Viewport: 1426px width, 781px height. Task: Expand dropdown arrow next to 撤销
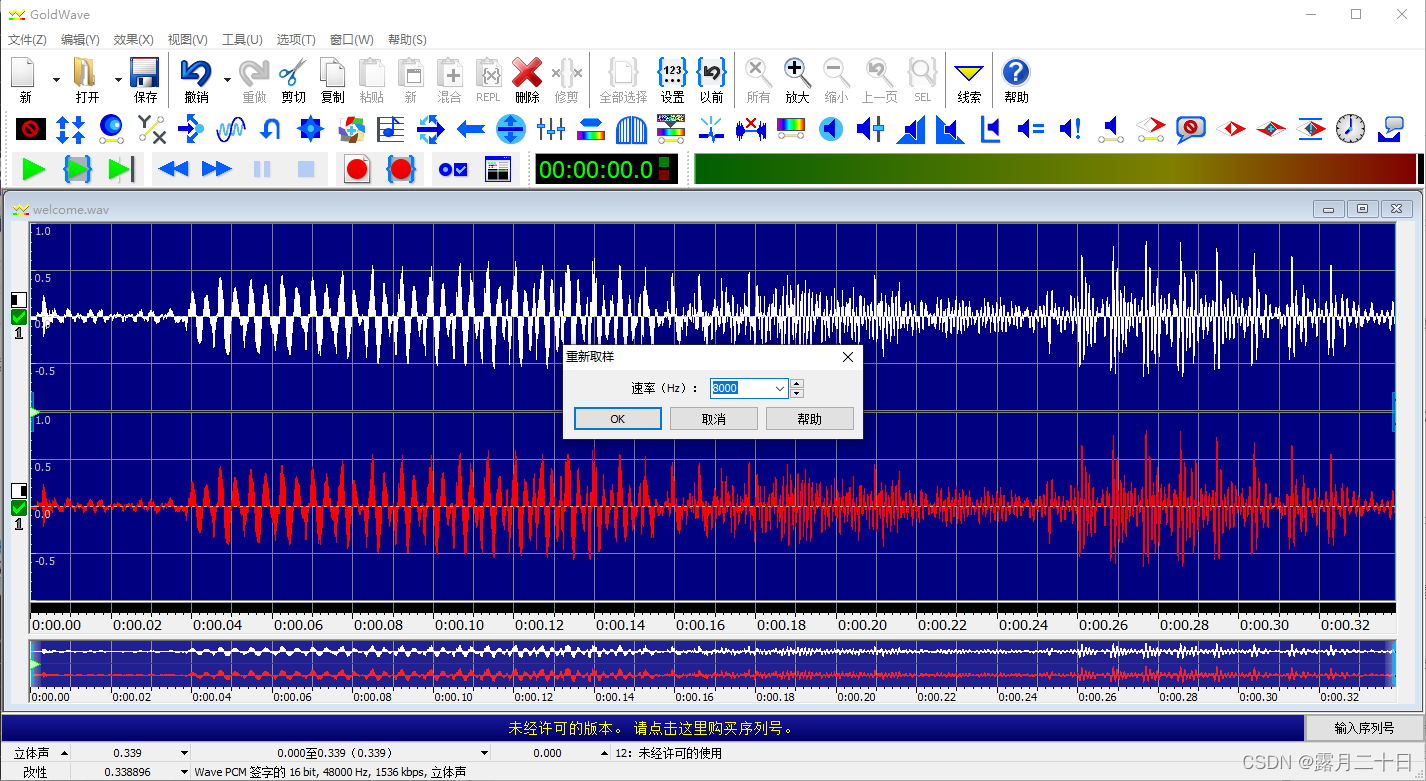click(227, 79)
